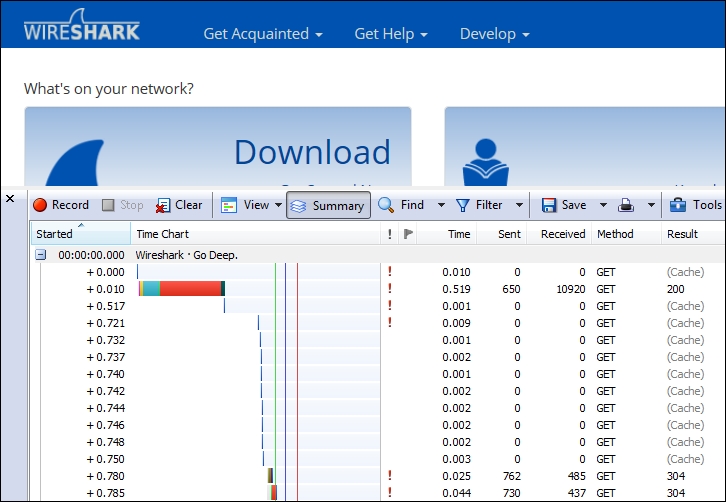The width and height of the screenshot is (726, 502).
Task: Click the Filter funnel icon
Action: [x=463, y=205]
